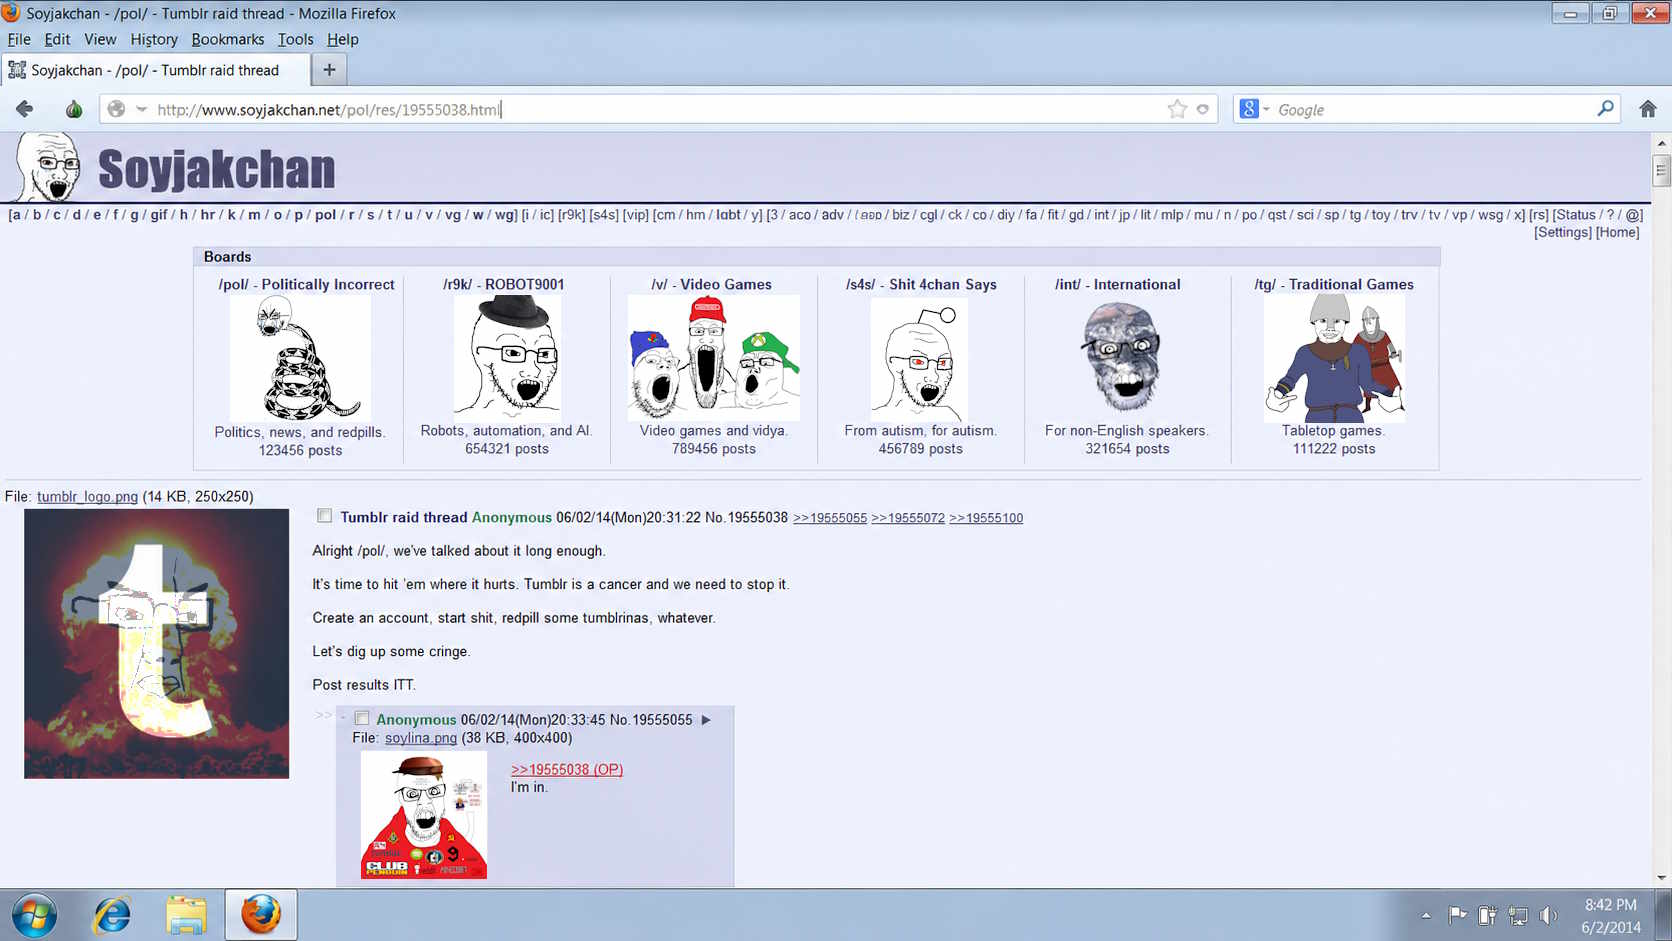Open the /r9k/ - ROBOT9001 board heading

pyautogui.click(x=504, y=284)
